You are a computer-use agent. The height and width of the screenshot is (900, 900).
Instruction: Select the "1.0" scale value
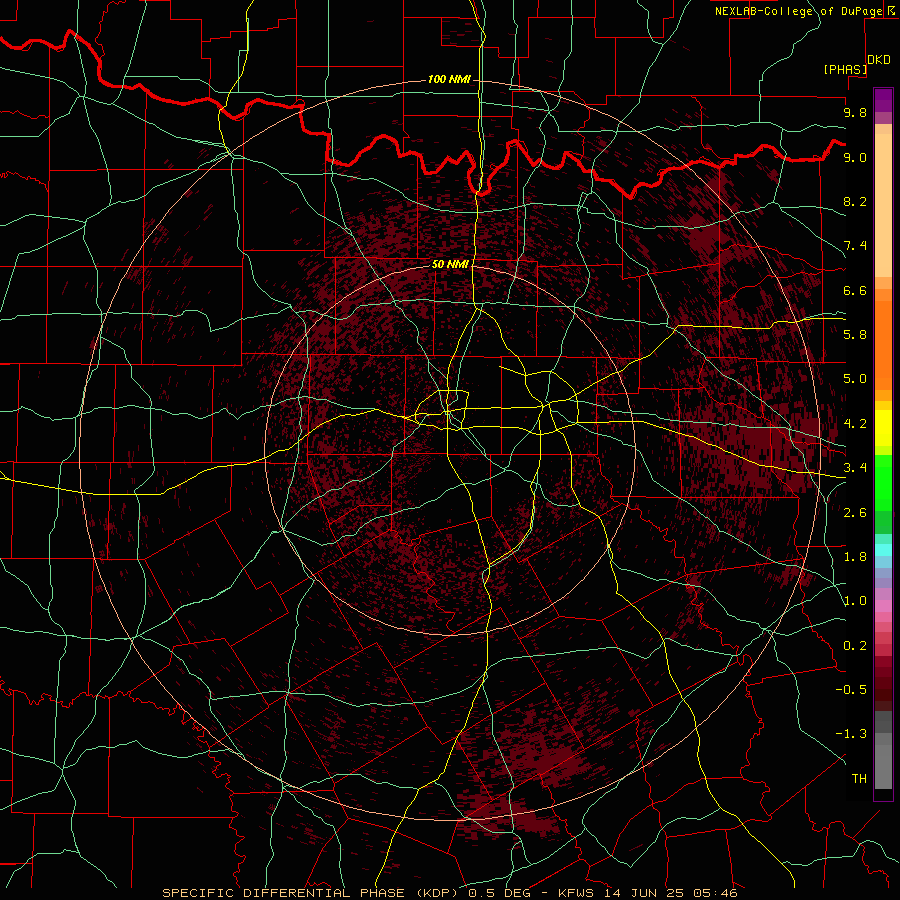click(855, 601)
